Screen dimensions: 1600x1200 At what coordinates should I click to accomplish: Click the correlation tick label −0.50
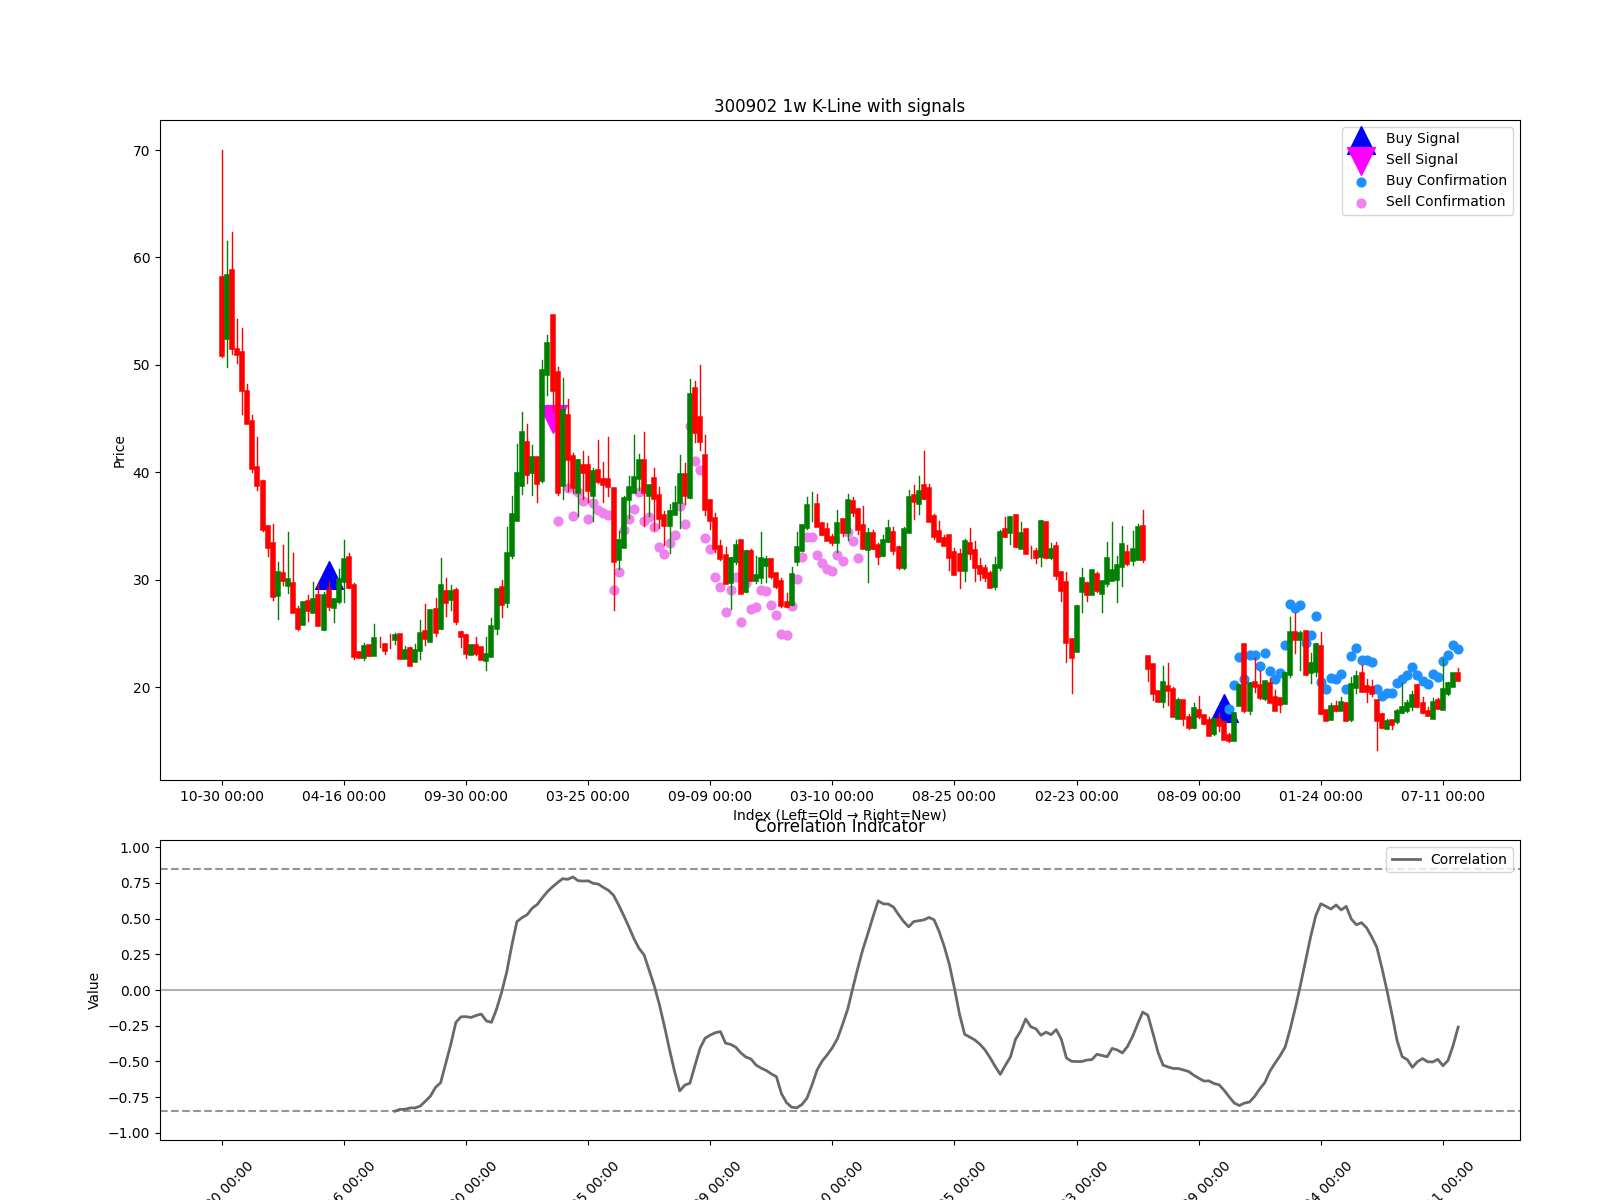(130, 1062)
